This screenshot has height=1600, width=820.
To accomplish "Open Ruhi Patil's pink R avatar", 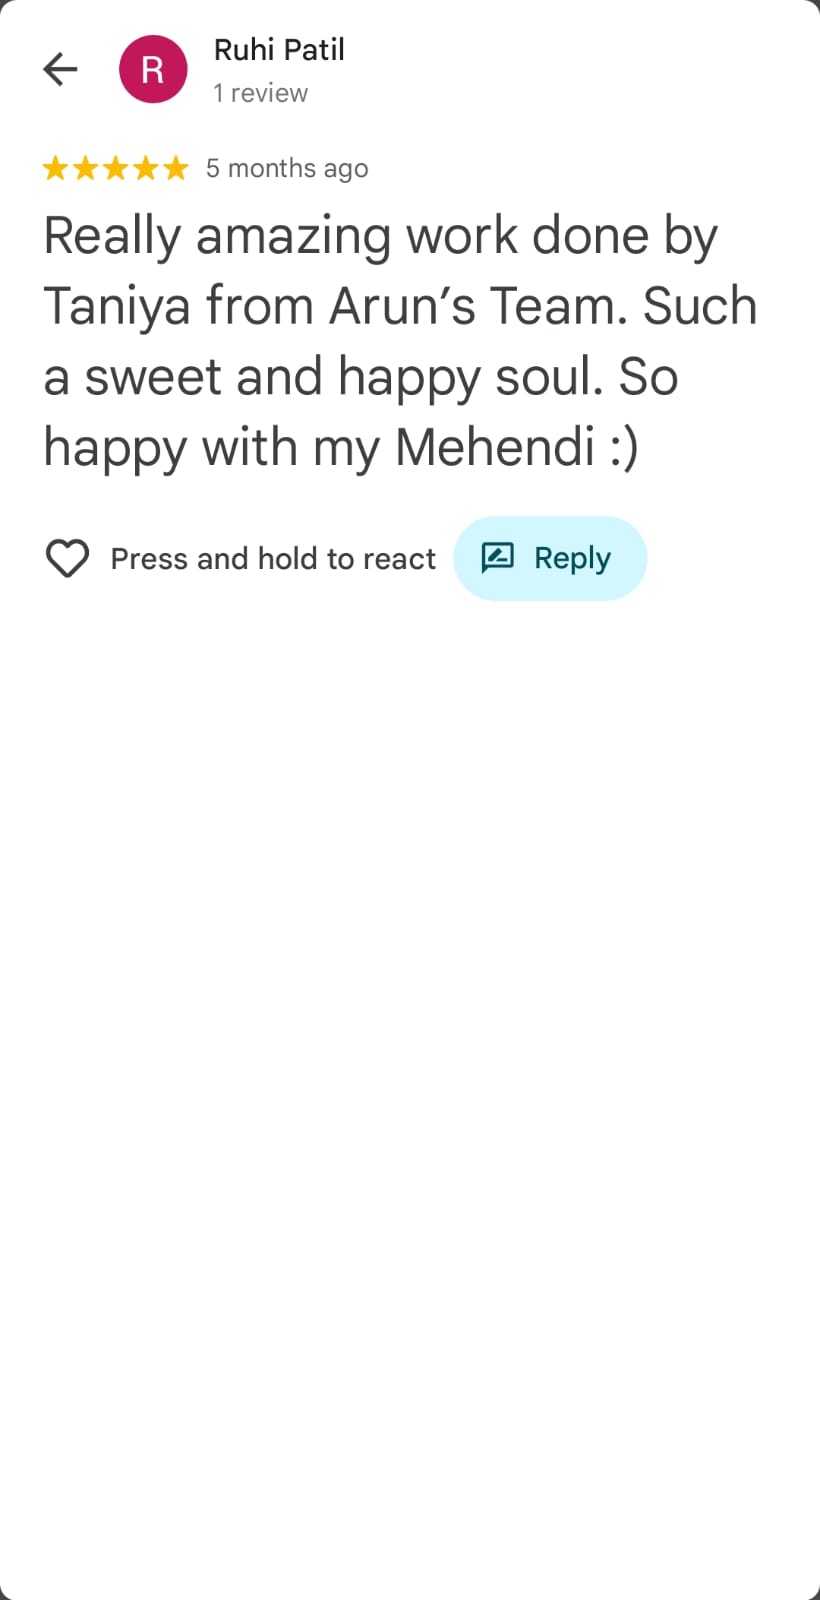I will 153,69.
